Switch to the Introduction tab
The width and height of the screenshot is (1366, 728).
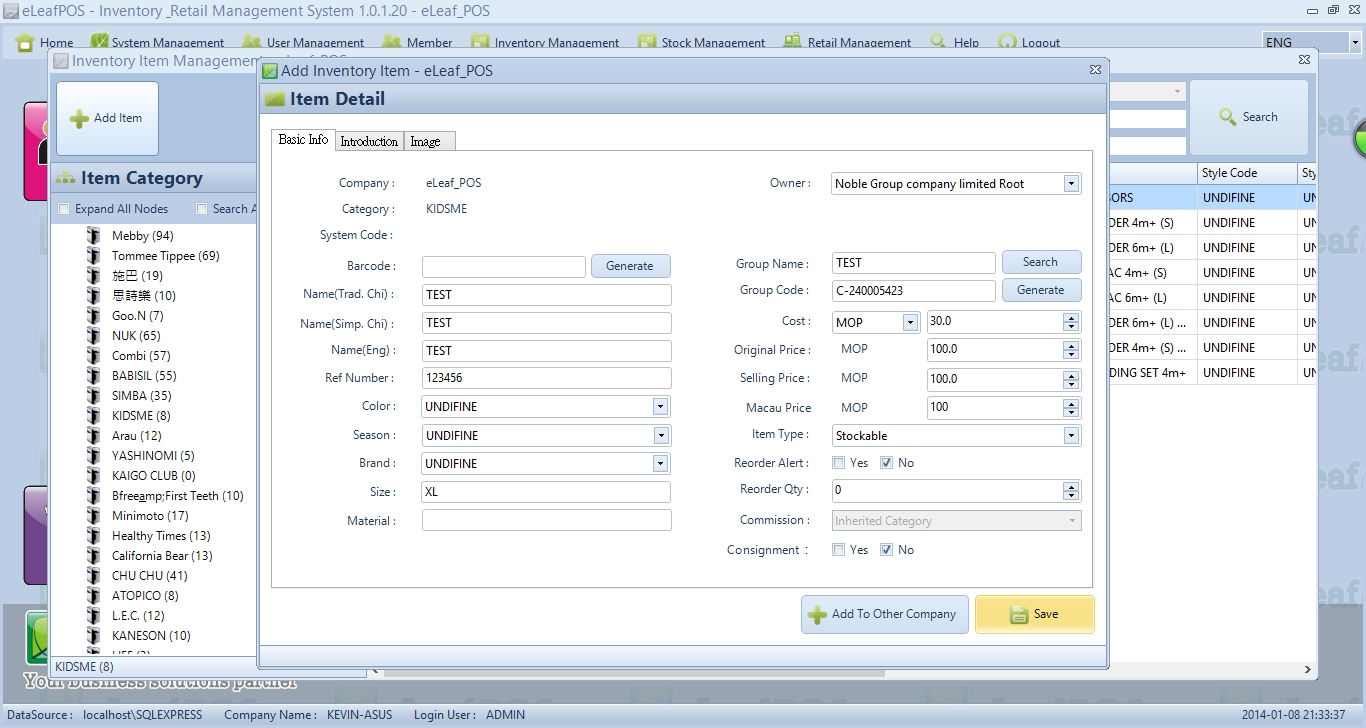click(369, 141)
